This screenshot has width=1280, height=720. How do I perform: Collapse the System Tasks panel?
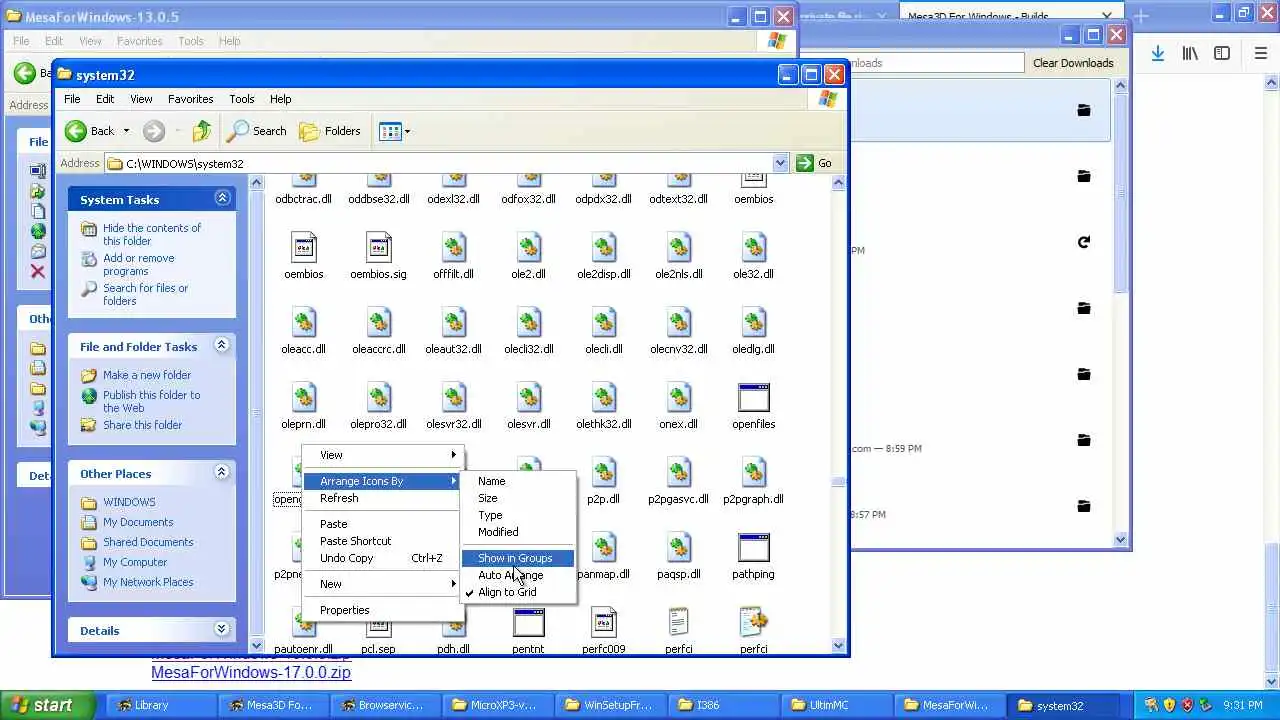(222, 198)
